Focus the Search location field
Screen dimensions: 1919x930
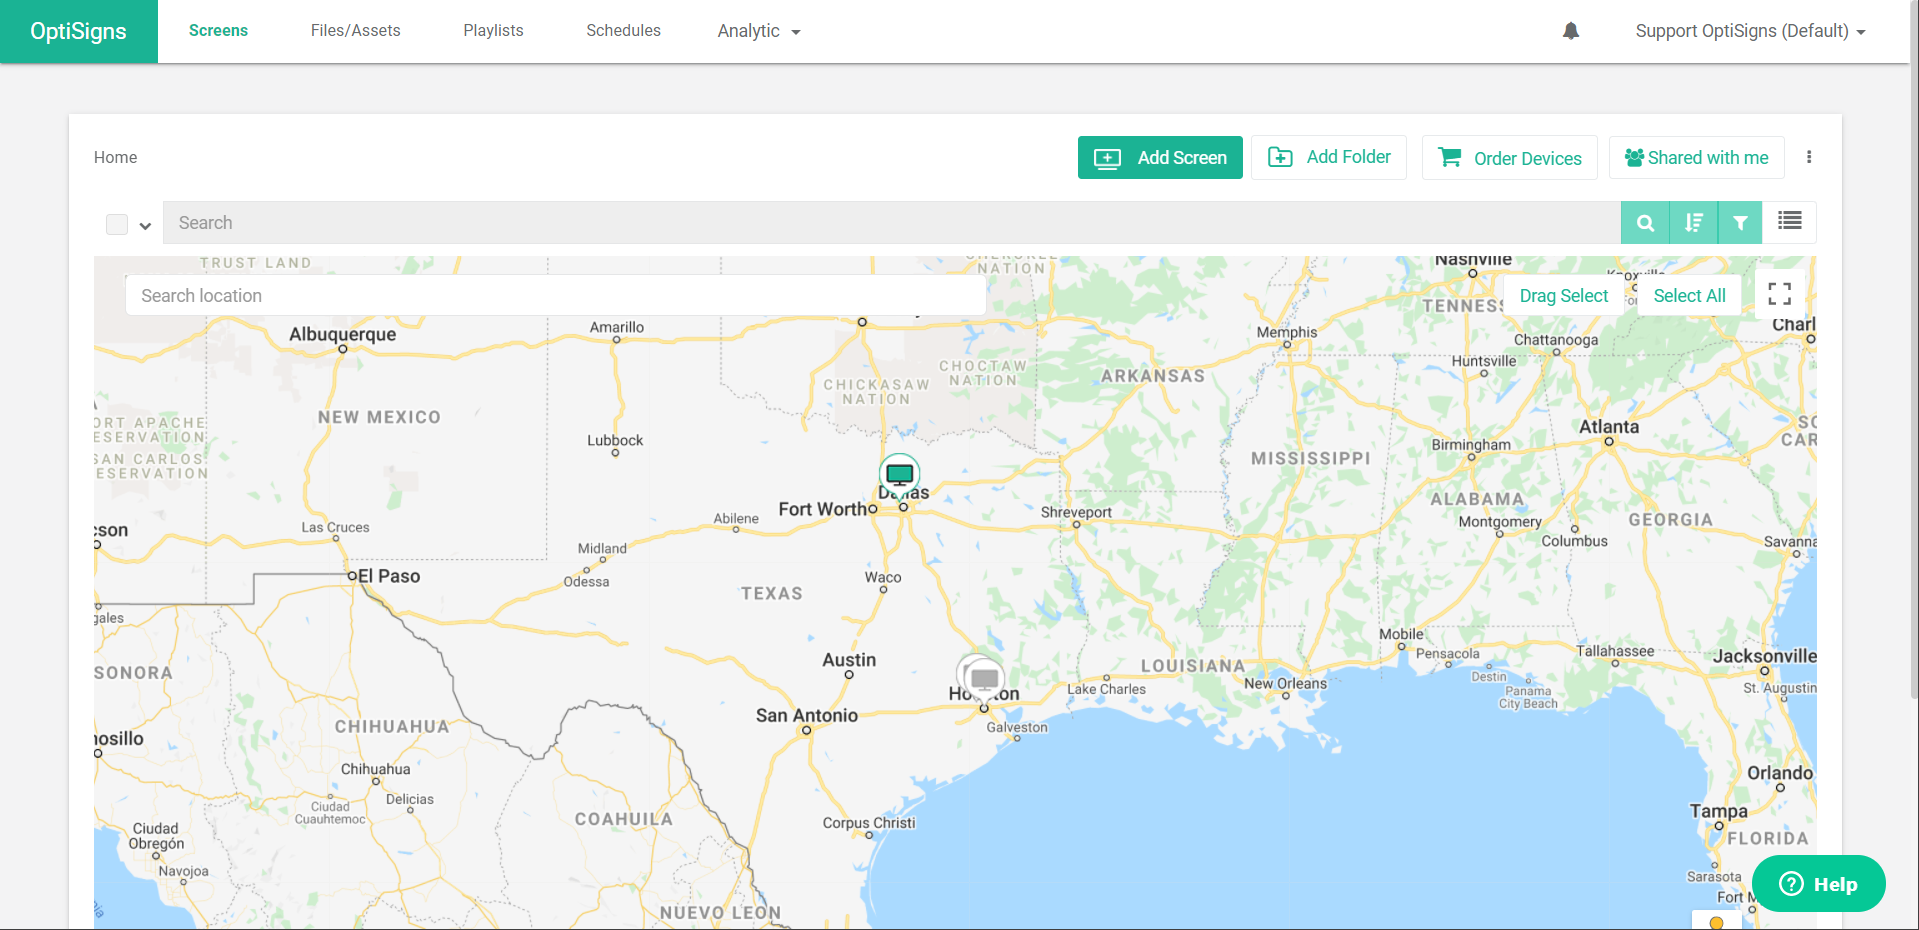[x=555, y=296]
